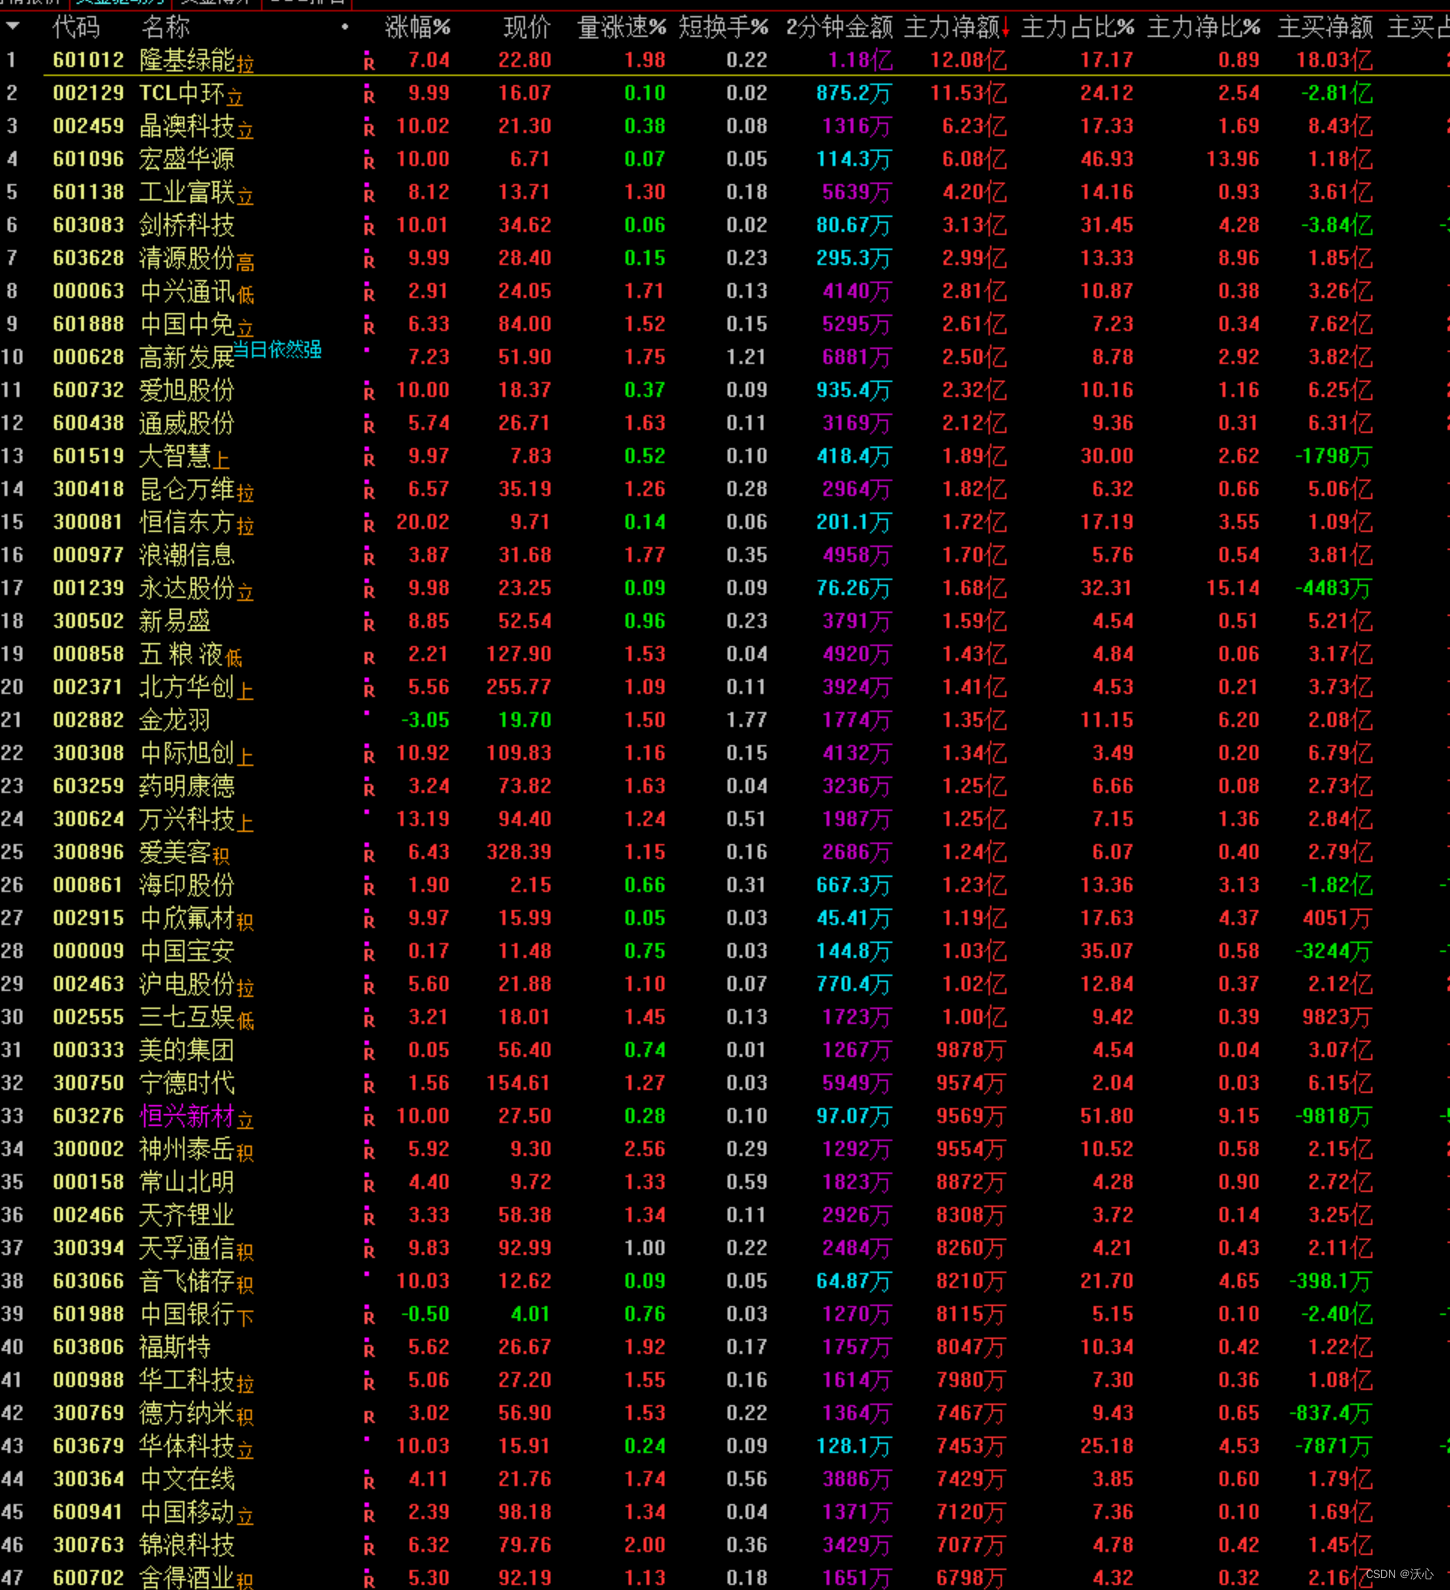Click the 主买净额 column header
The image size is (1450, 1590).
[1325, 27]
